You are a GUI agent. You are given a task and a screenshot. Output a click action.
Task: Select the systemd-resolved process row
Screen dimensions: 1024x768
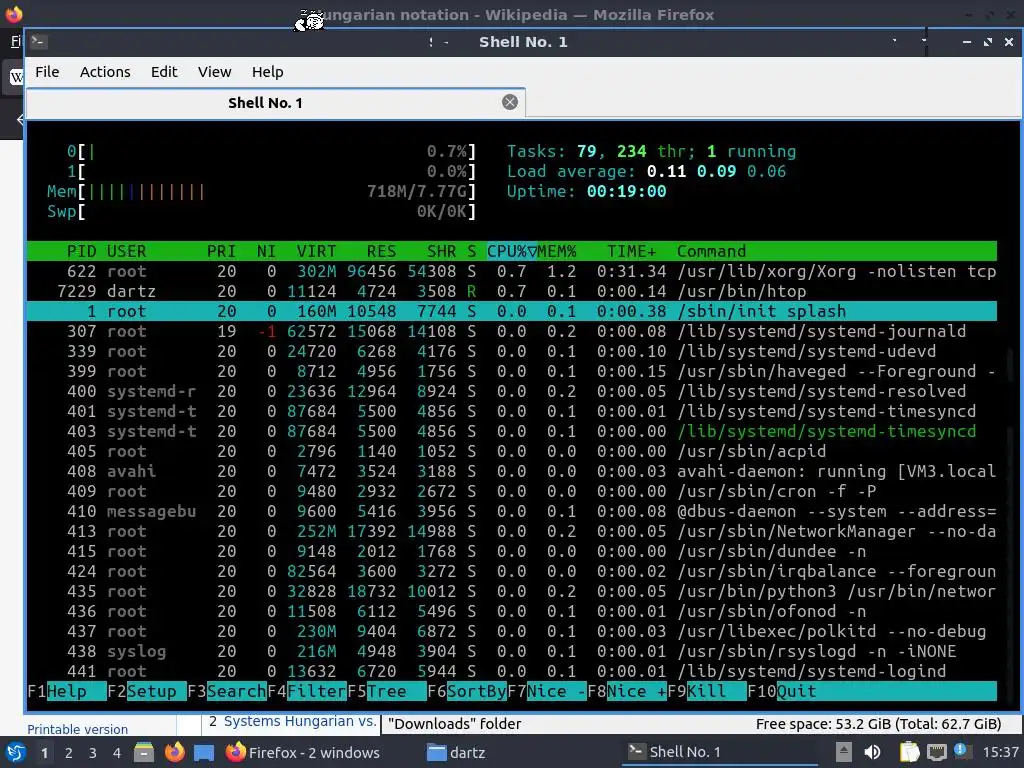[512, 391]
